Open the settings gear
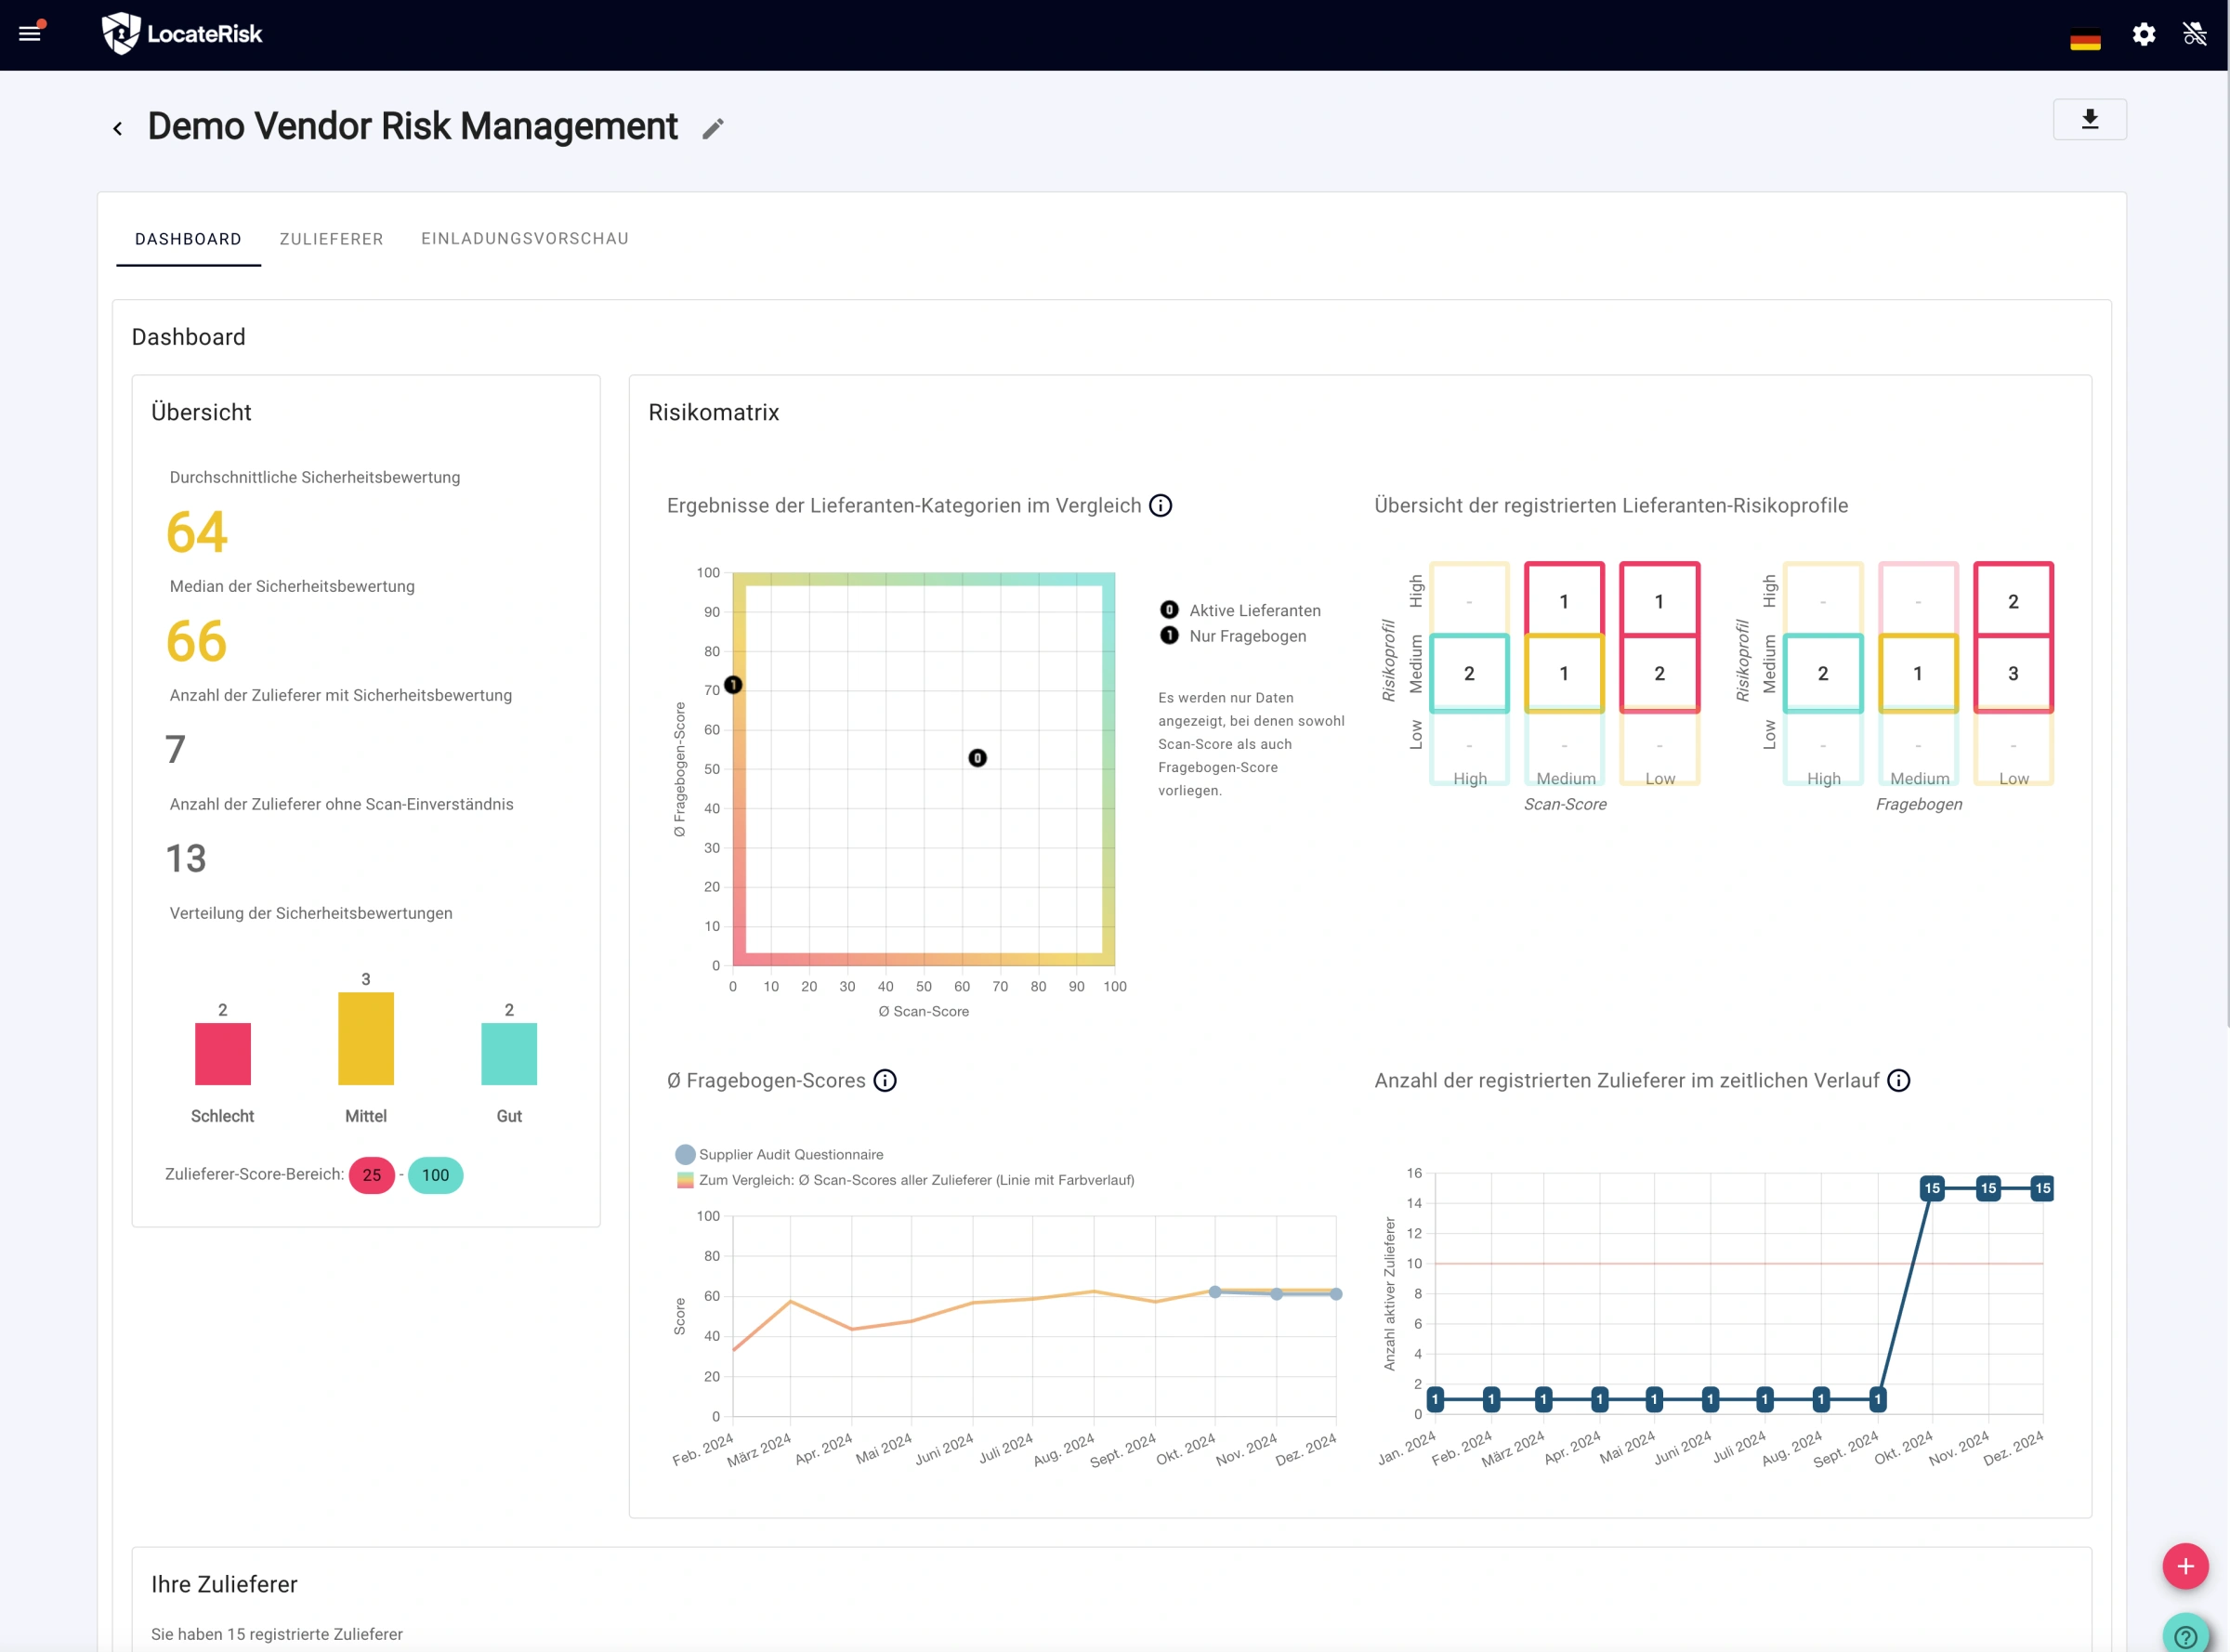 (x=2143, y=35)
